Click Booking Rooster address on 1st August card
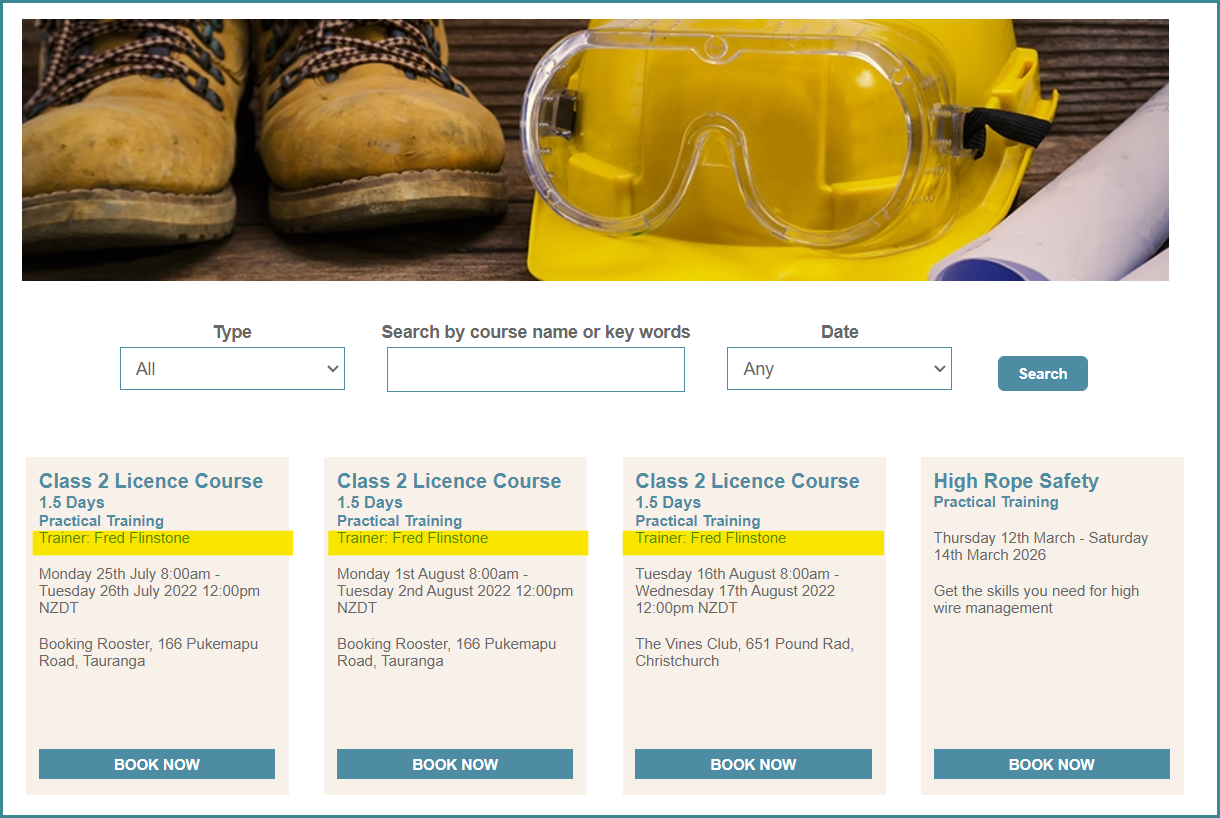 [446, 652]
